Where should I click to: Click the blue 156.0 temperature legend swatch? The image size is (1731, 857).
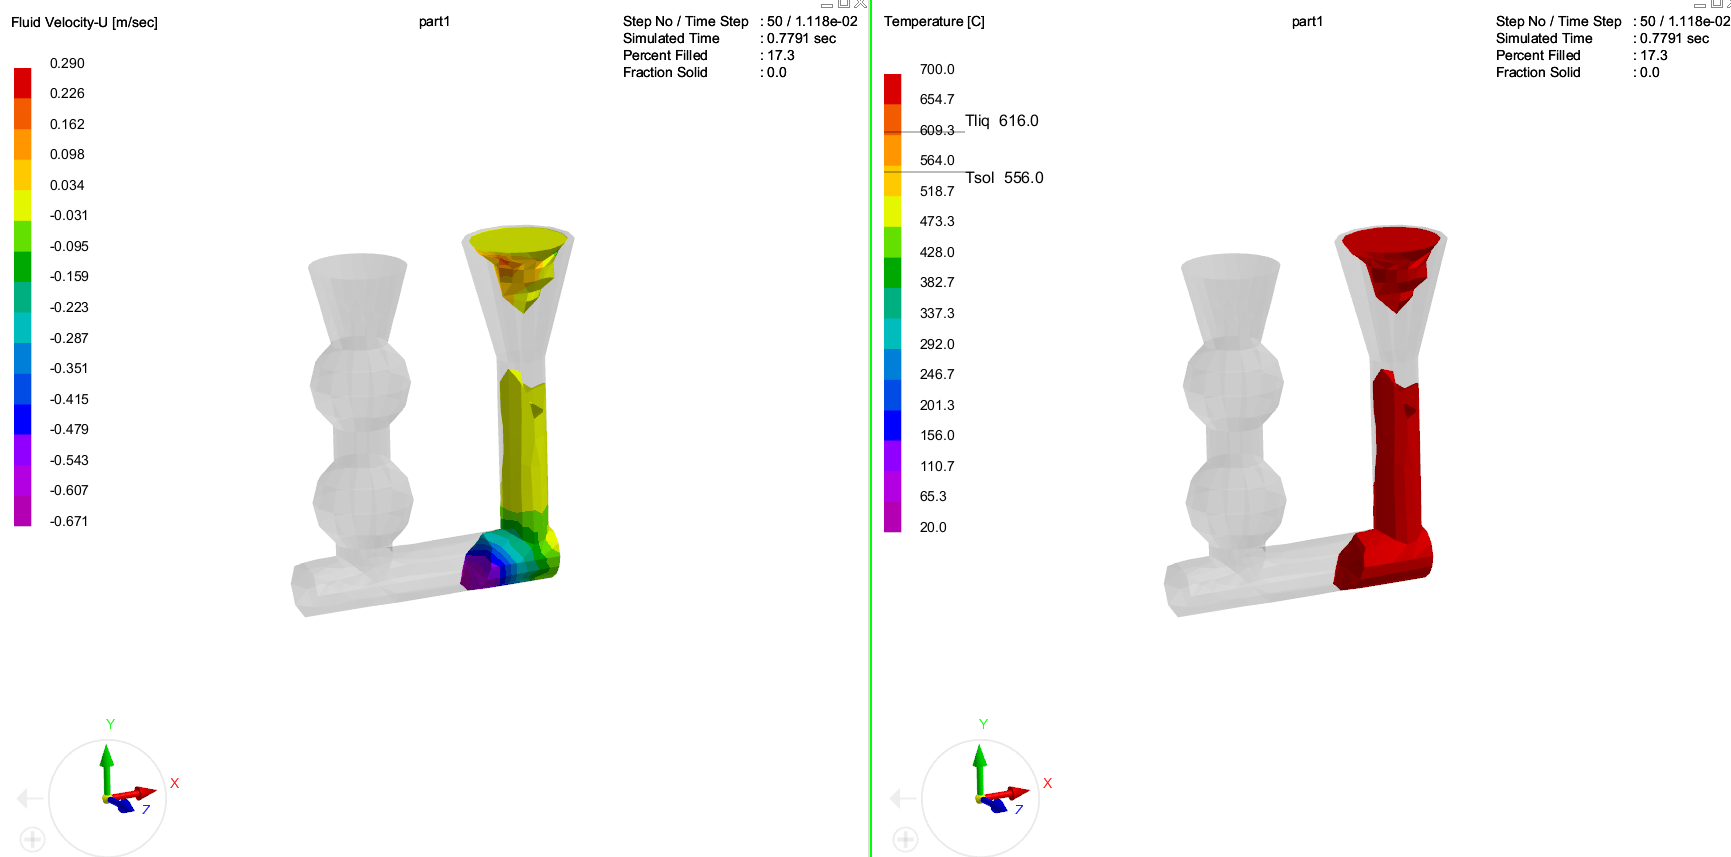tap(893, 425)
